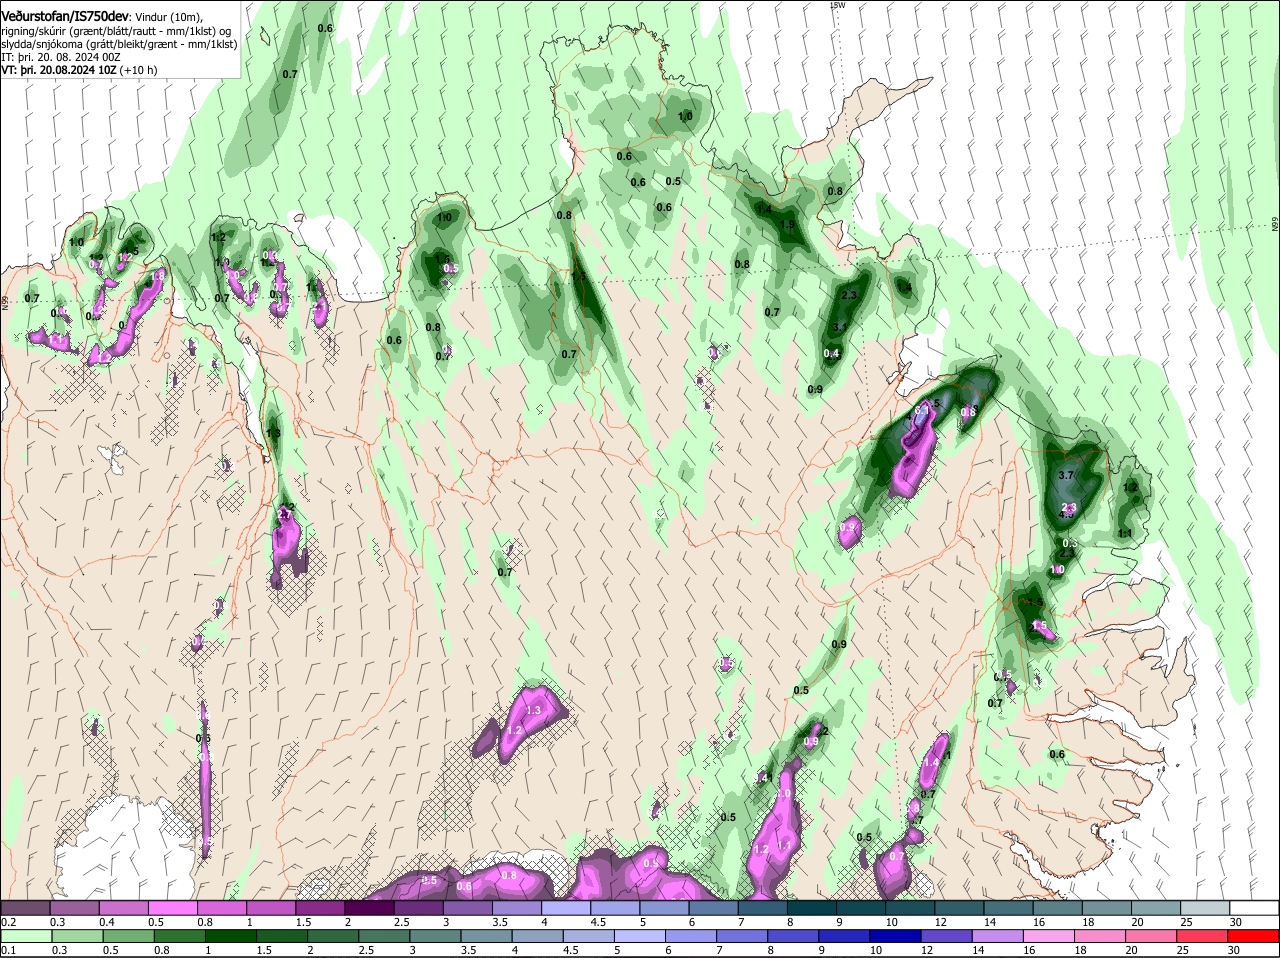Select the pale grey snow swatch above 25
The image size is (1280, 958).
[1205, 907]
